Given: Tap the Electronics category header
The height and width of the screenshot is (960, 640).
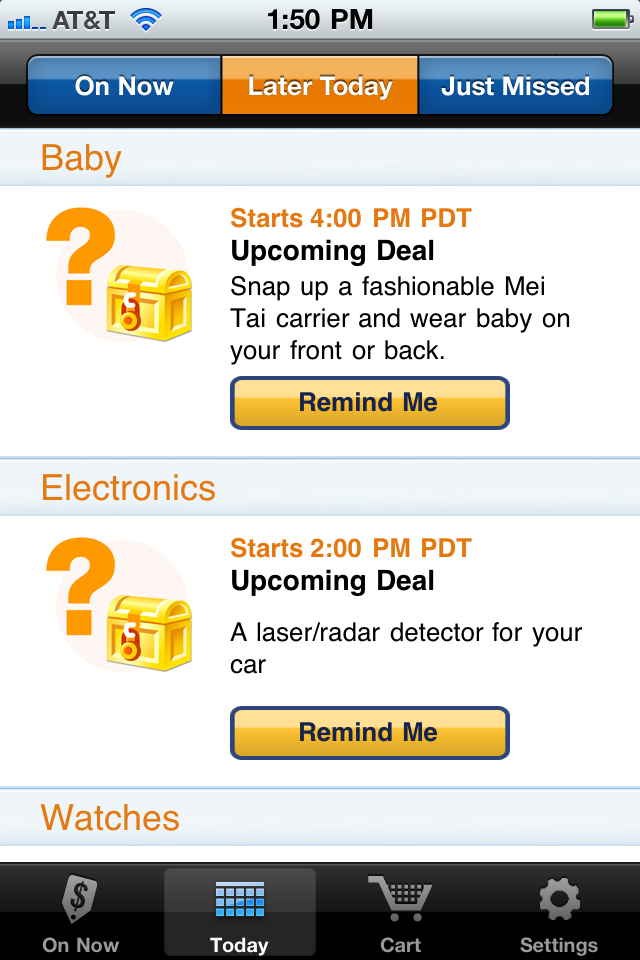Looking at the screenshot, I should 320,487.
